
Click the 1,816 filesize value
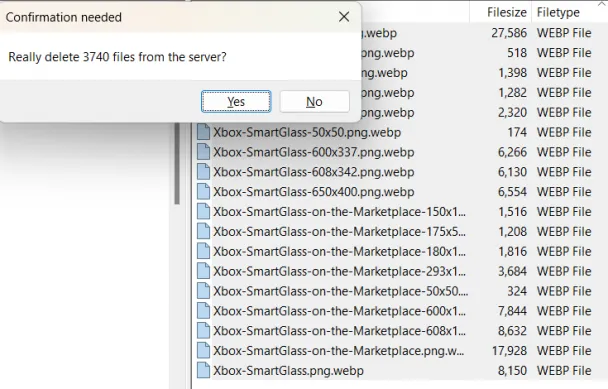click(x=512, y=251)
